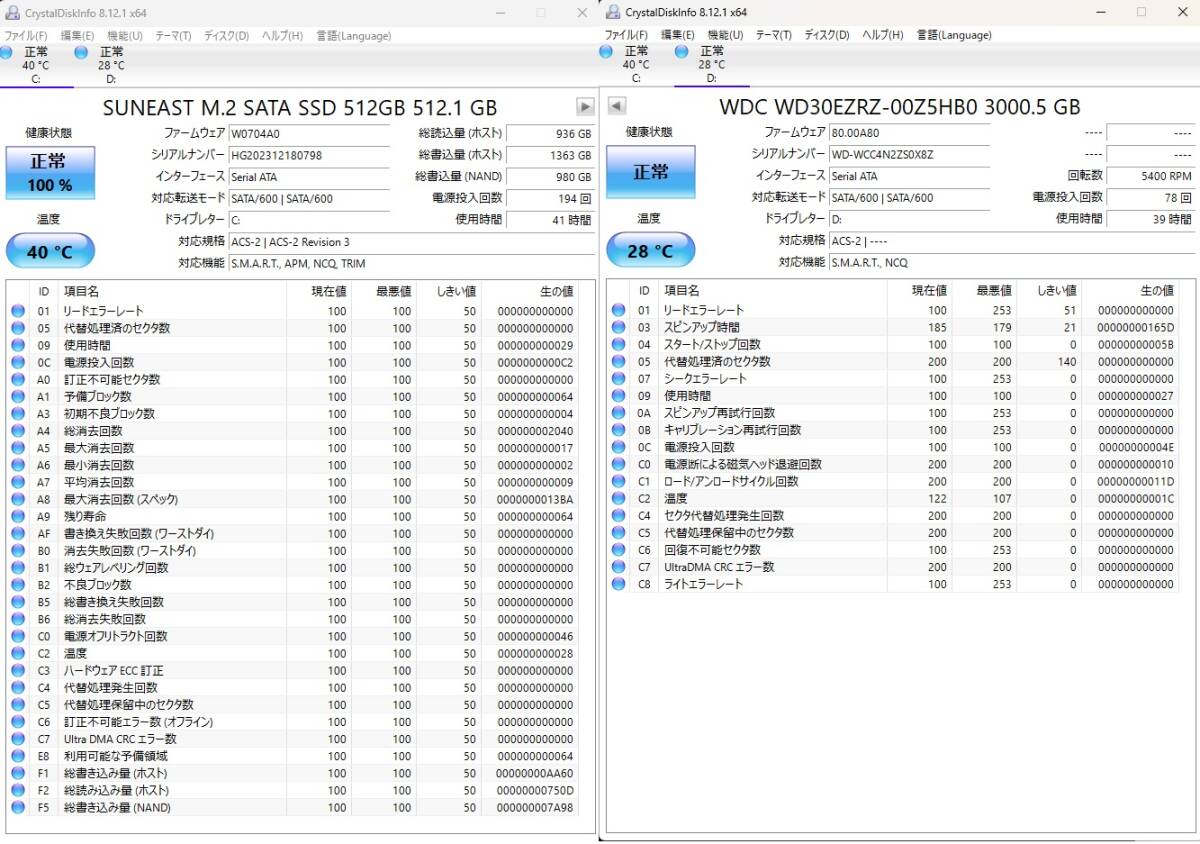Open ディスク menu in left window

pyautogui.click(x=226, y=35)
